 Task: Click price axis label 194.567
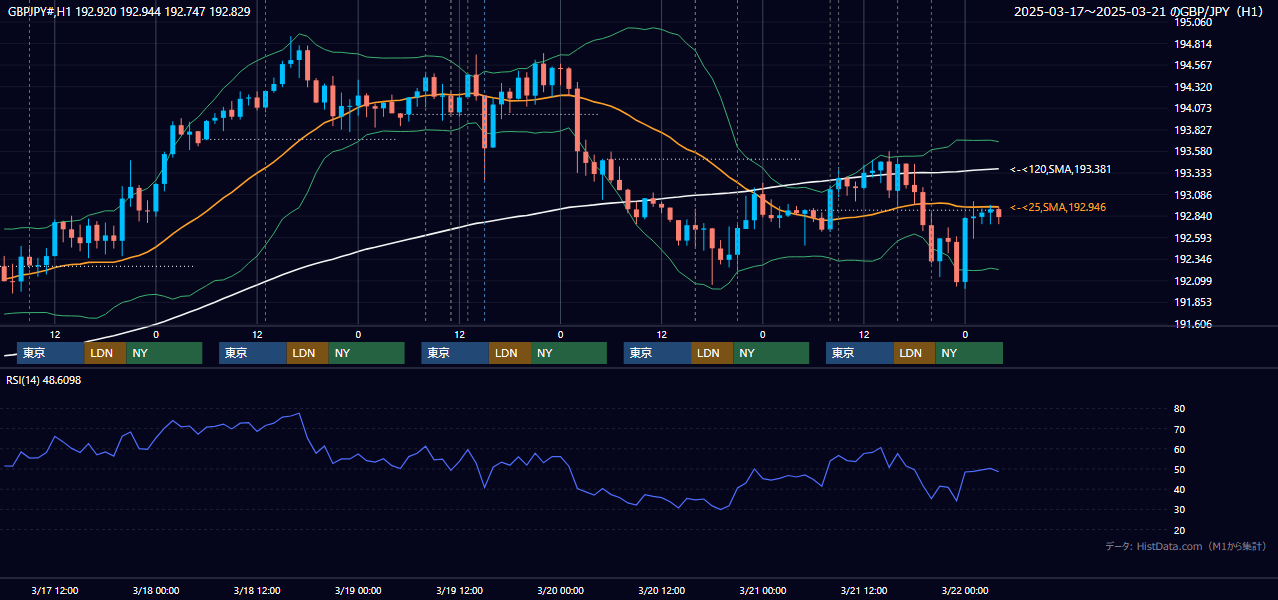pyautogui.click(x=1193, y=65)
